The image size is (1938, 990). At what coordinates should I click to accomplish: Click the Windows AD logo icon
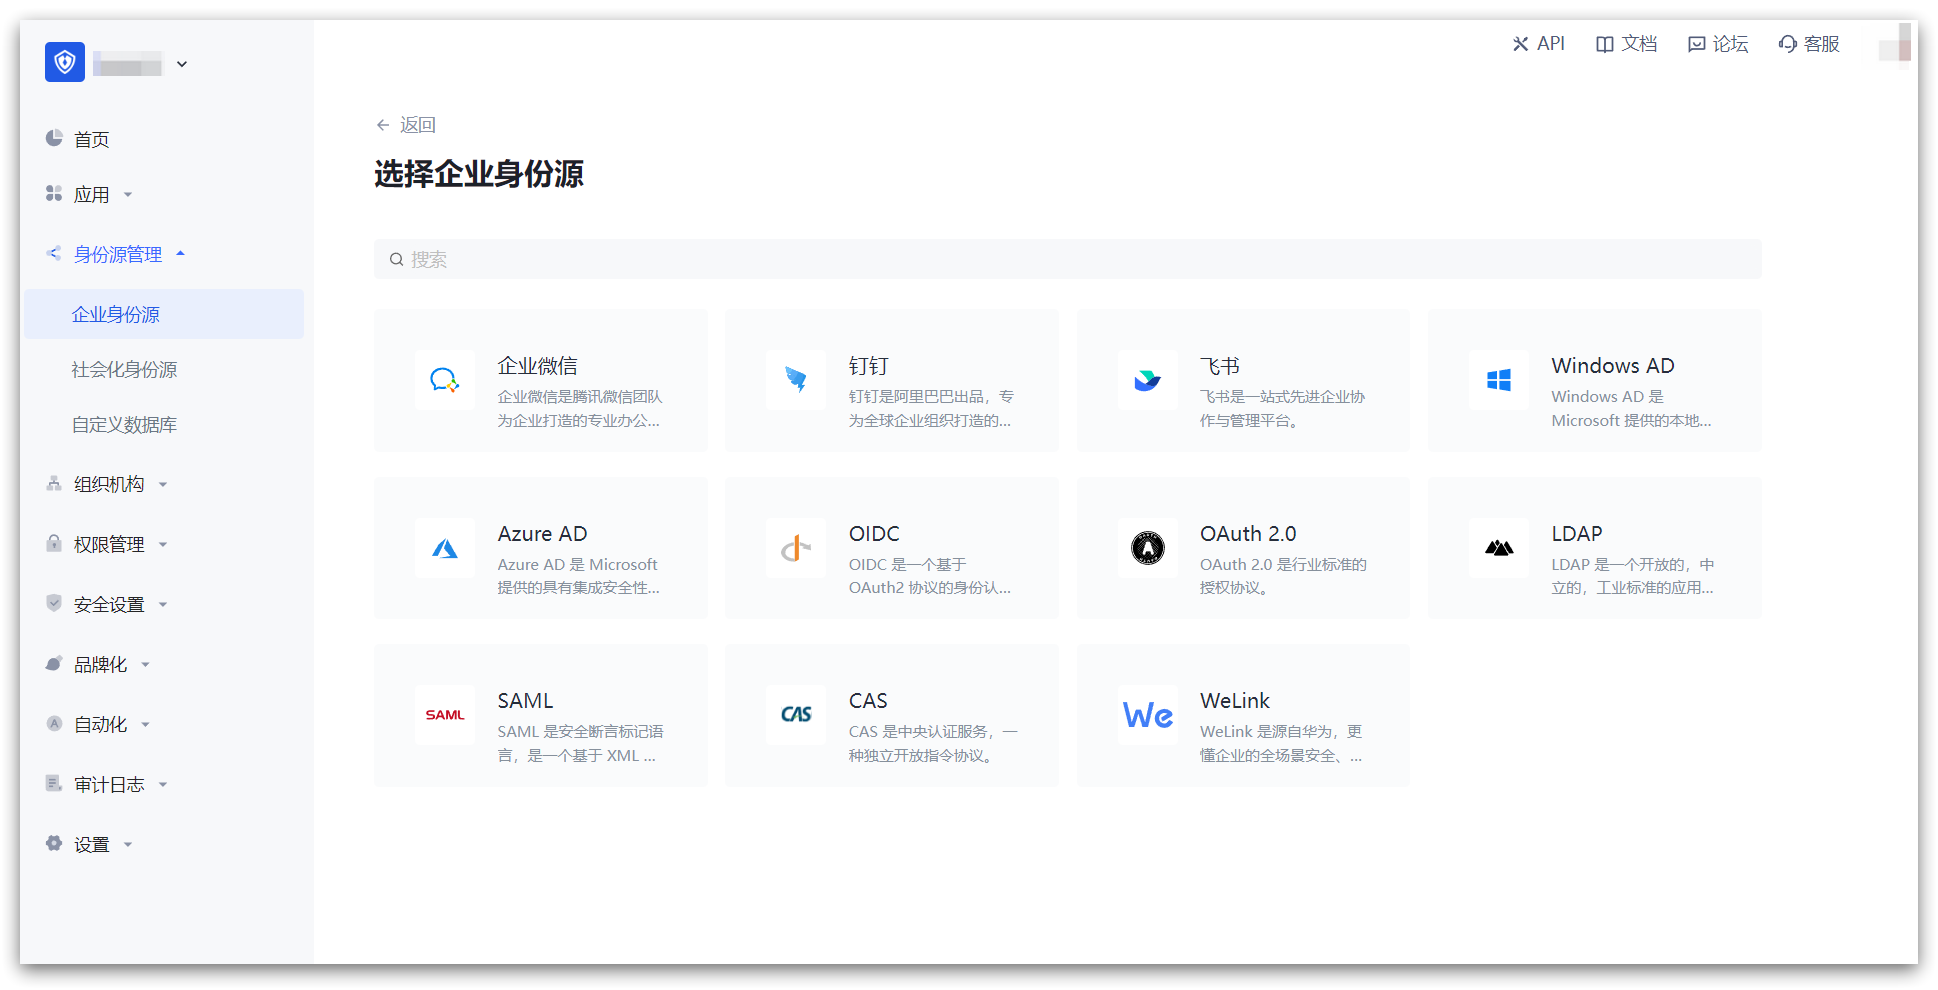pyautogui.click(x=1498, y=380)
